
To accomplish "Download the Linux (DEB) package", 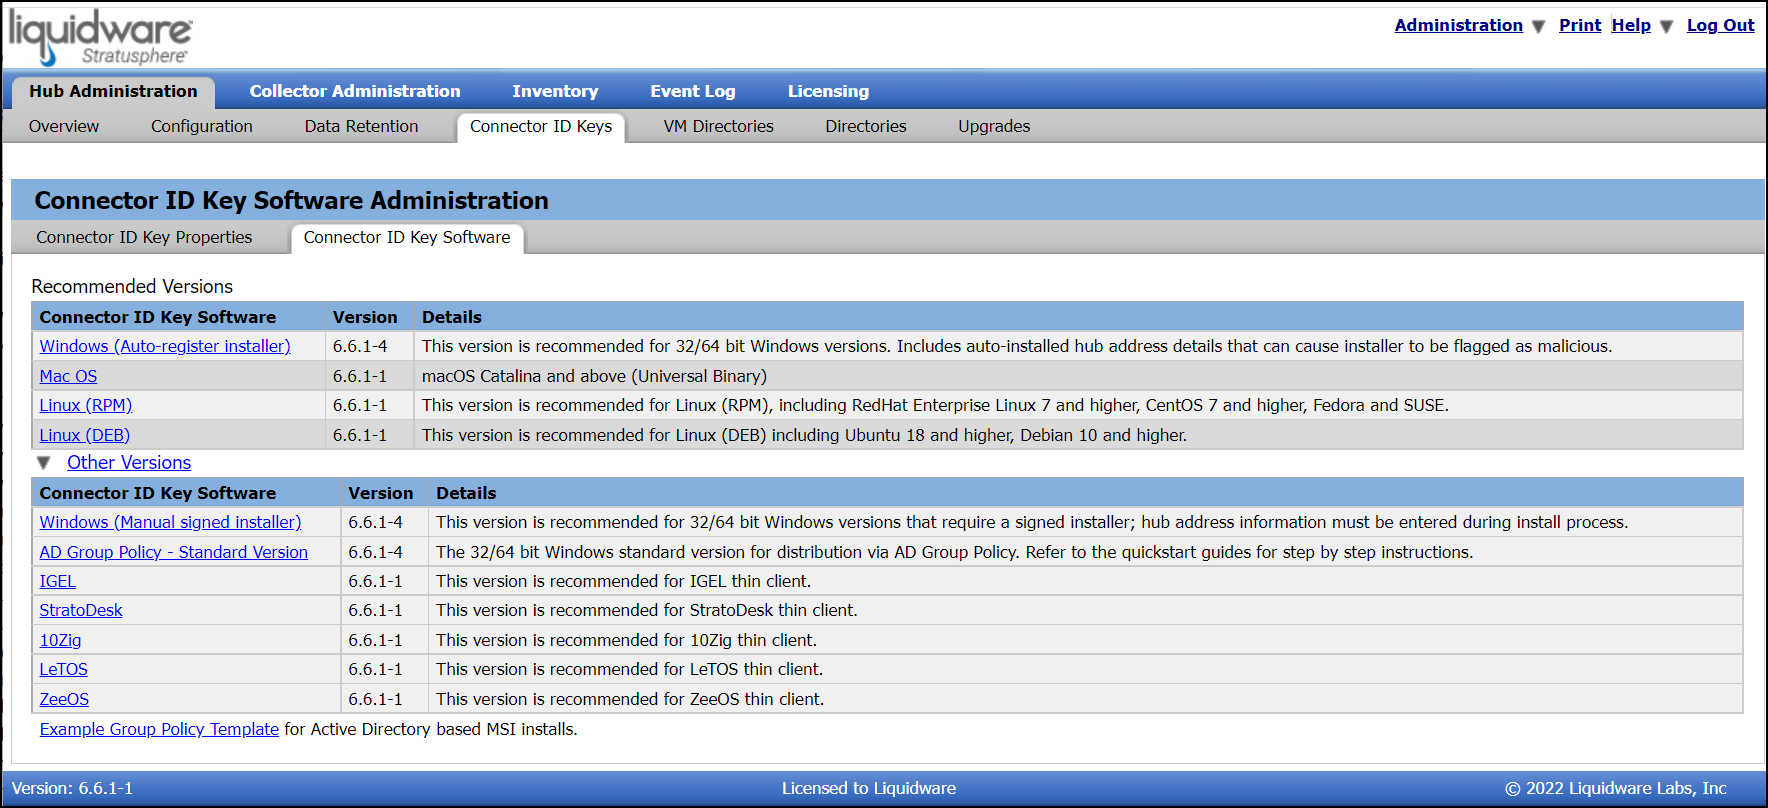I will pos(85,435).
